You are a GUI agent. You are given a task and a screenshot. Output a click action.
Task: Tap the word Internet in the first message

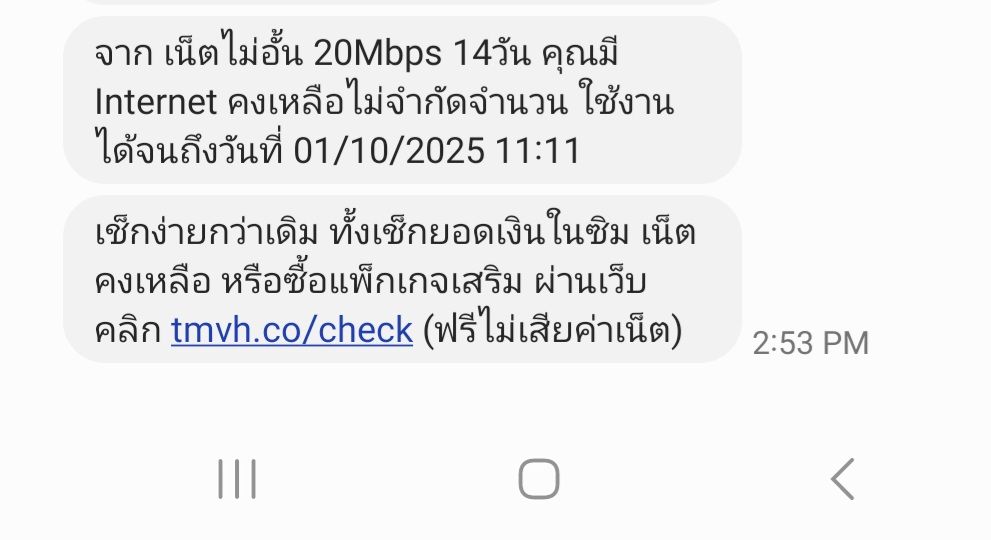pyautogui.click(x=155, y=102)
